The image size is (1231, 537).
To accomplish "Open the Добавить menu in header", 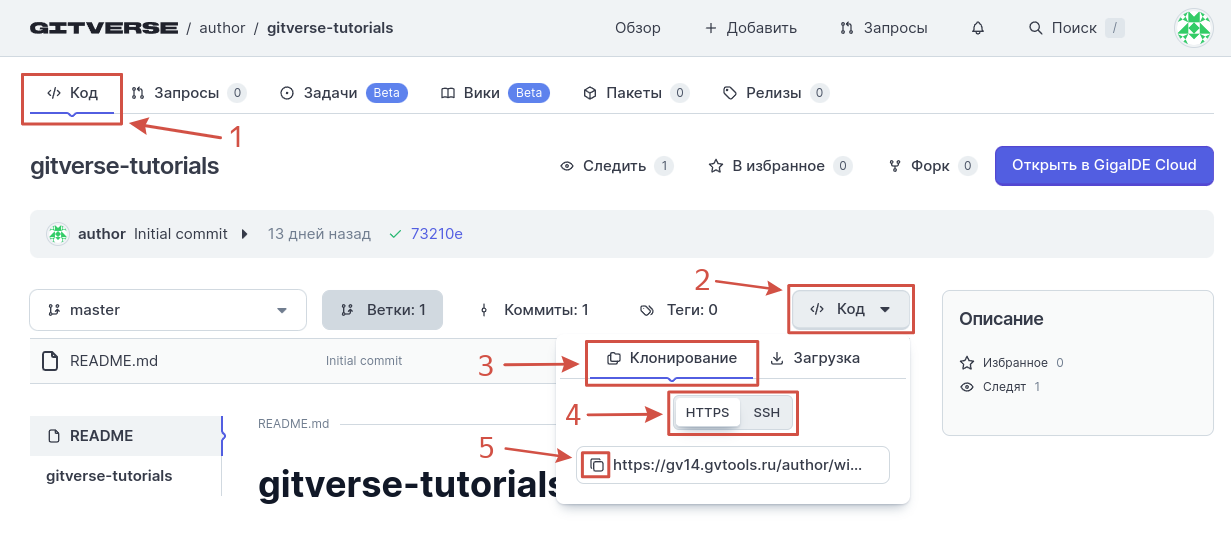I will 751,28.
